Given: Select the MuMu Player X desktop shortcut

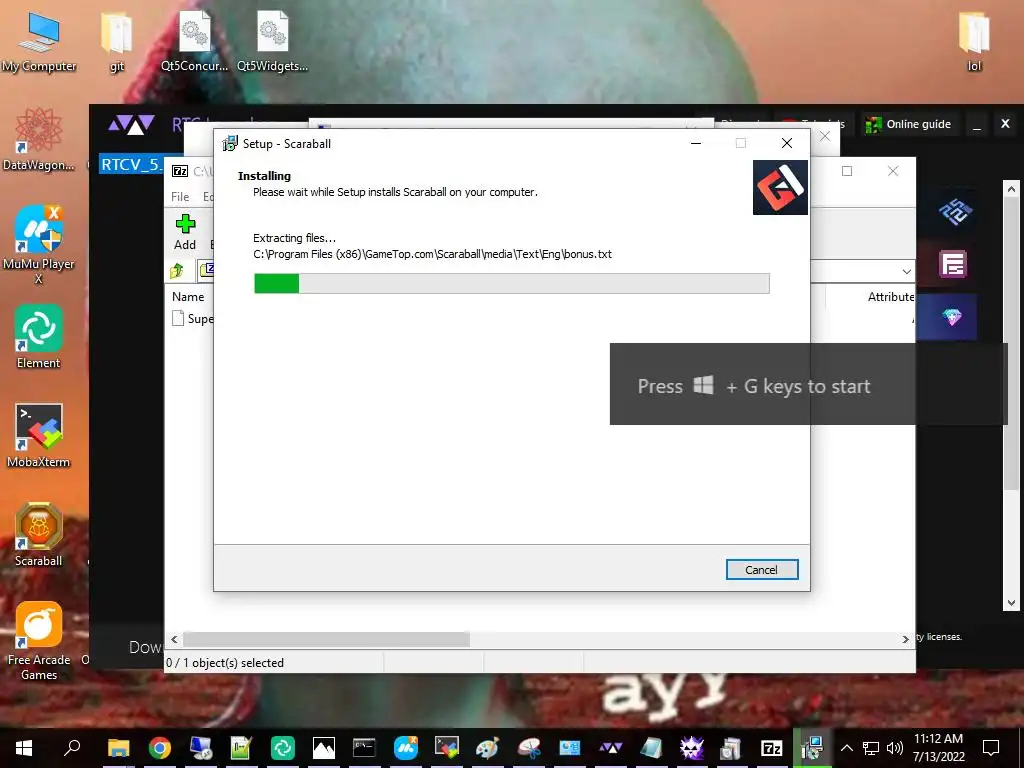Looking at the screenshot, I should 39,245.
